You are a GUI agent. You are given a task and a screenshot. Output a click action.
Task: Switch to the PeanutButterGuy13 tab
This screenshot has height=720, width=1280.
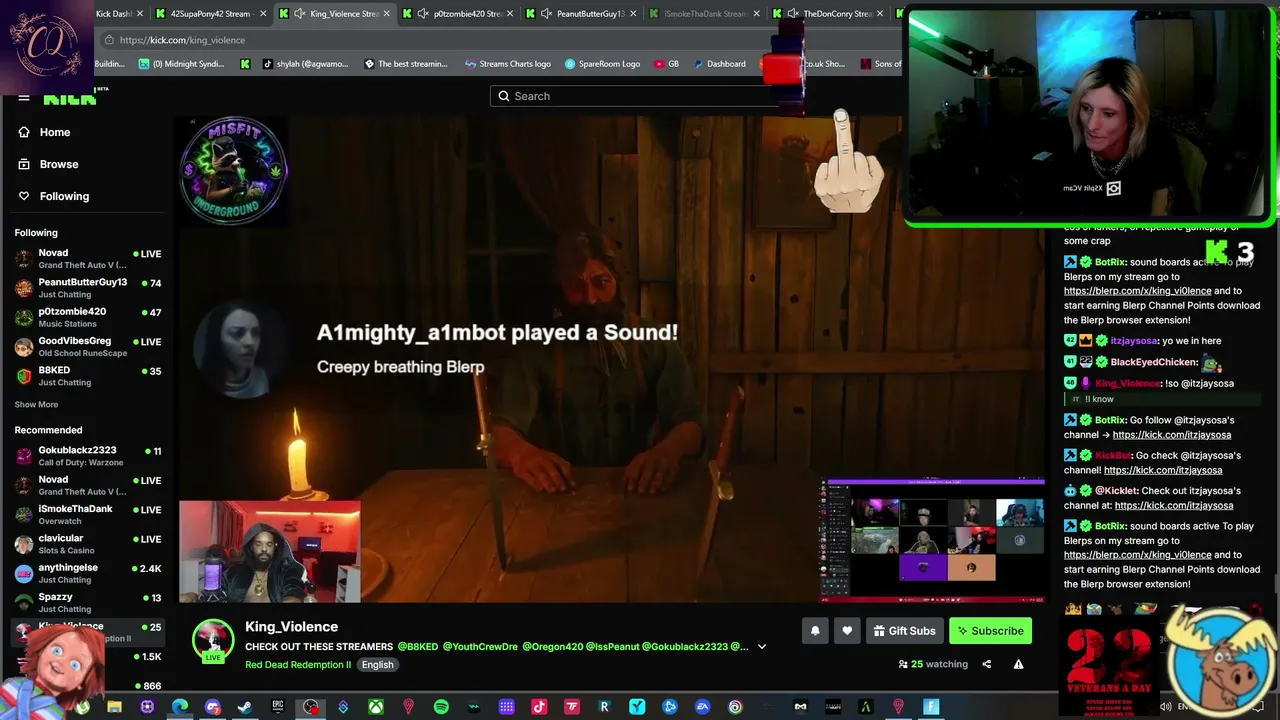(582, 14)
